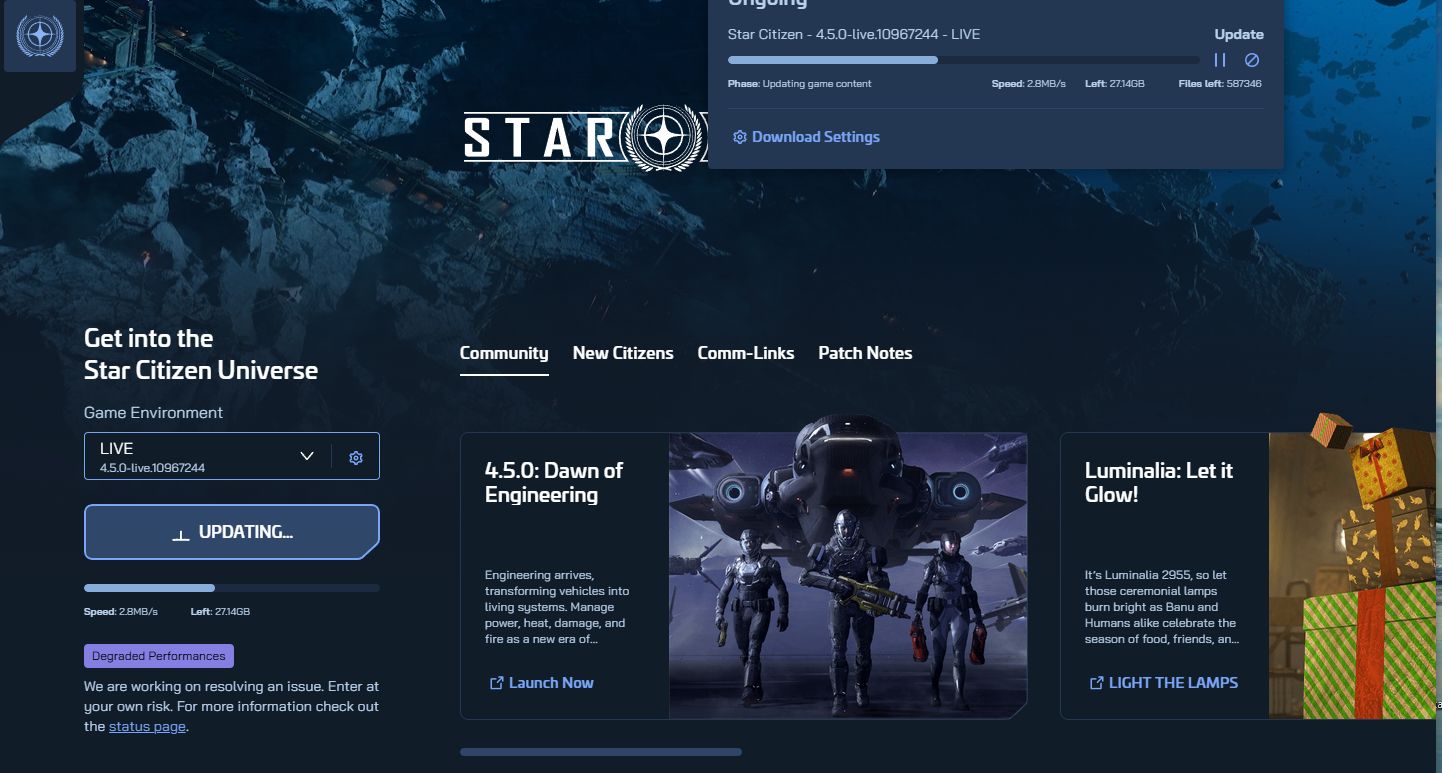The image size is (1442, 773).
Task: Click the "Engineering arrives" card description
Action: click(x=557, y=607)
